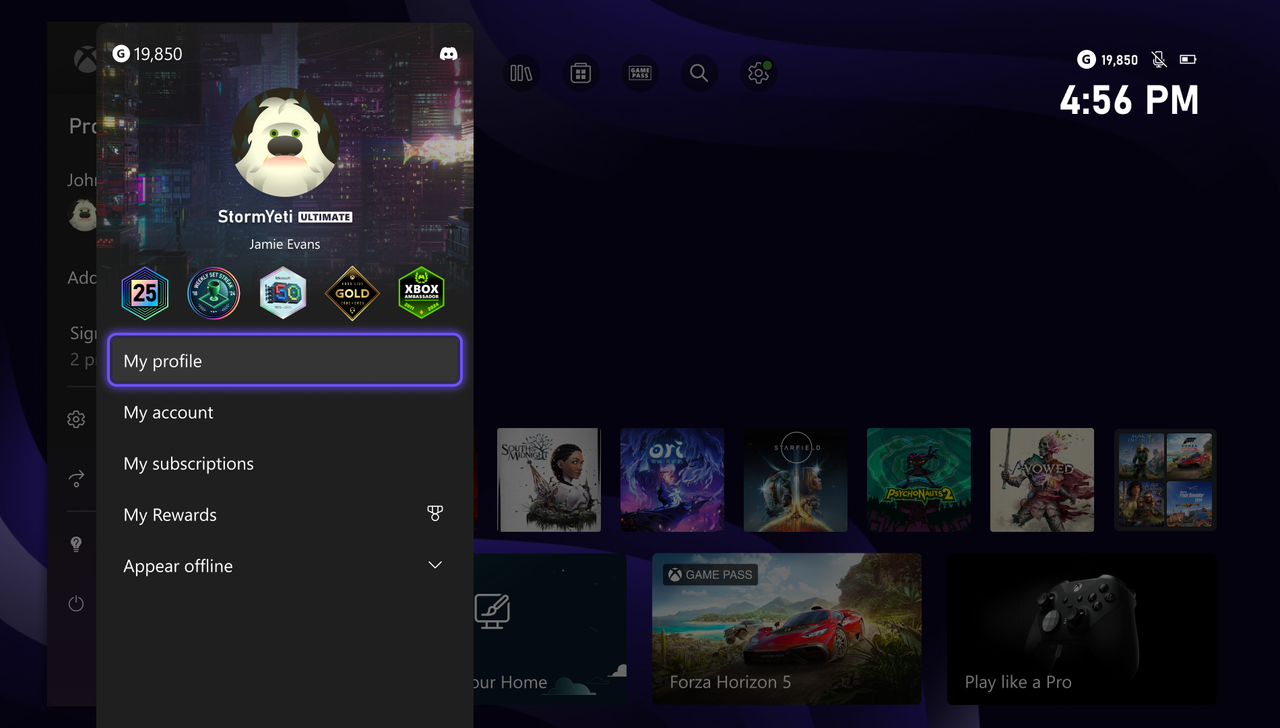The width and height of the screenshot is (1280, 728).
Task: Open the Search magnifier icon
Action: coord(699,73)
